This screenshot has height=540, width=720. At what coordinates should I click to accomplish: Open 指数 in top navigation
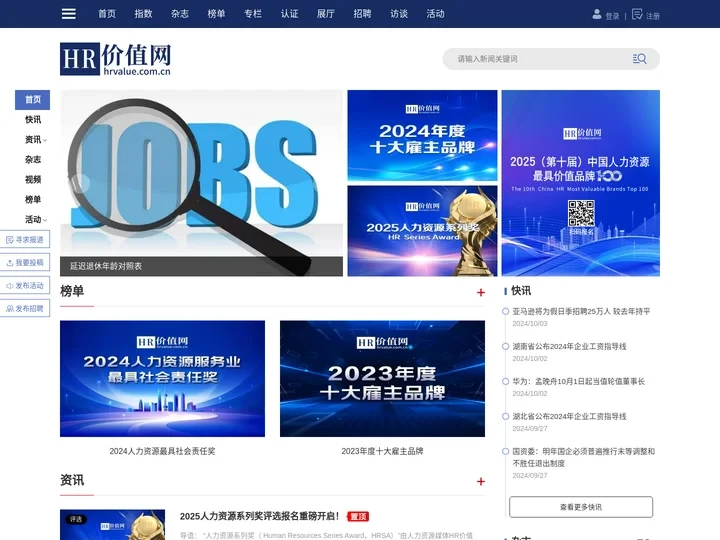click(143, 14)
